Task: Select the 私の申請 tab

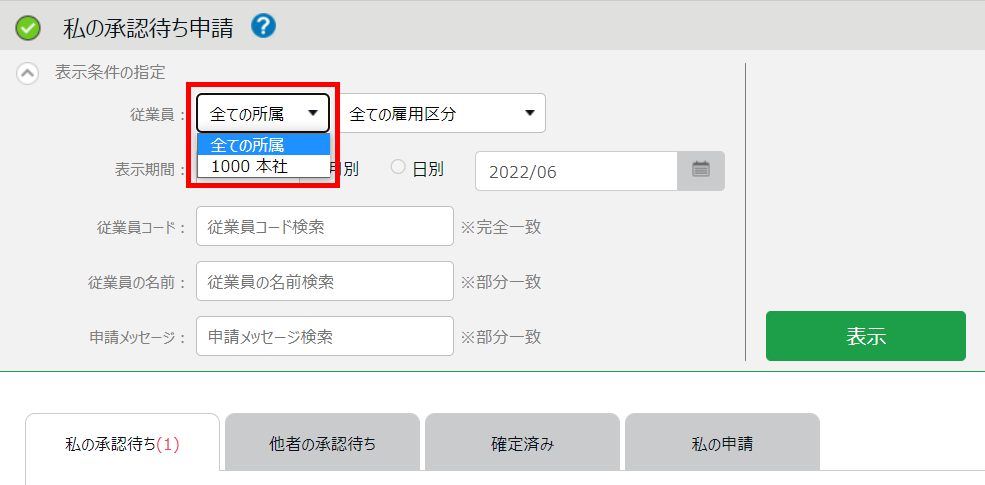Action: tap(722, 443)
